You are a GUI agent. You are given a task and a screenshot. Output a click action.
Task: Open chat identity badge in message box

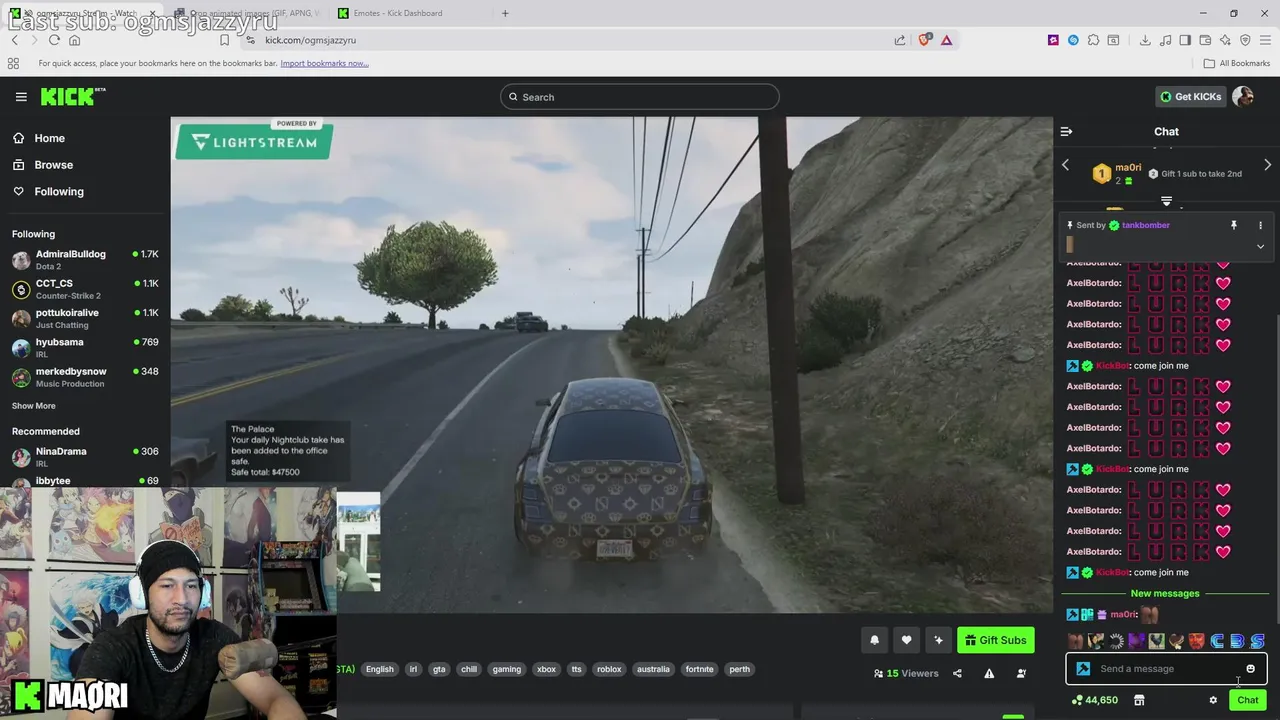[x=1083, y=669]
